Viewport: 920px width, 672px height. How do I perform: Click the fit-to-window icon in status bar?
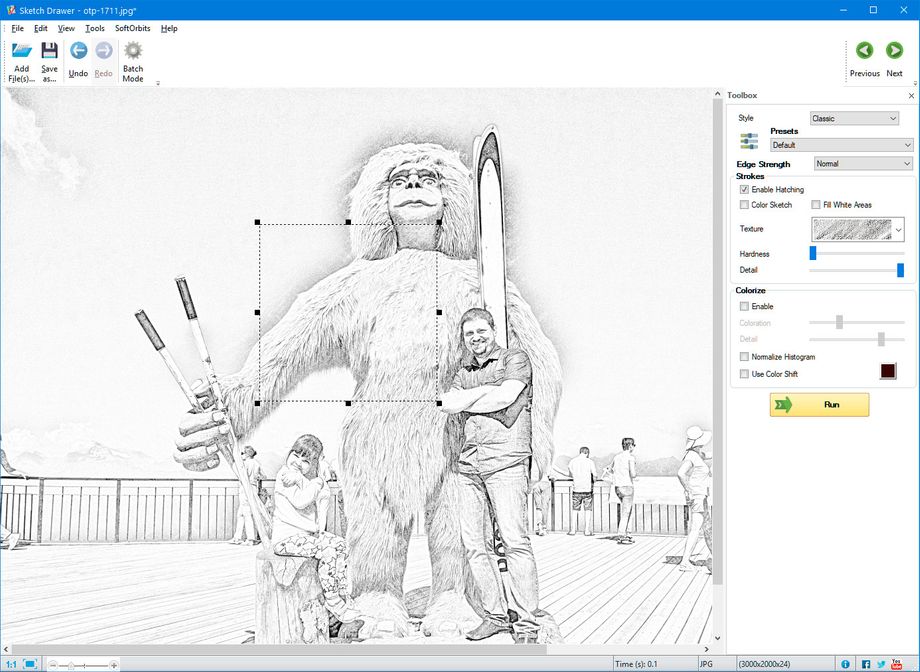tap(31, 664)
